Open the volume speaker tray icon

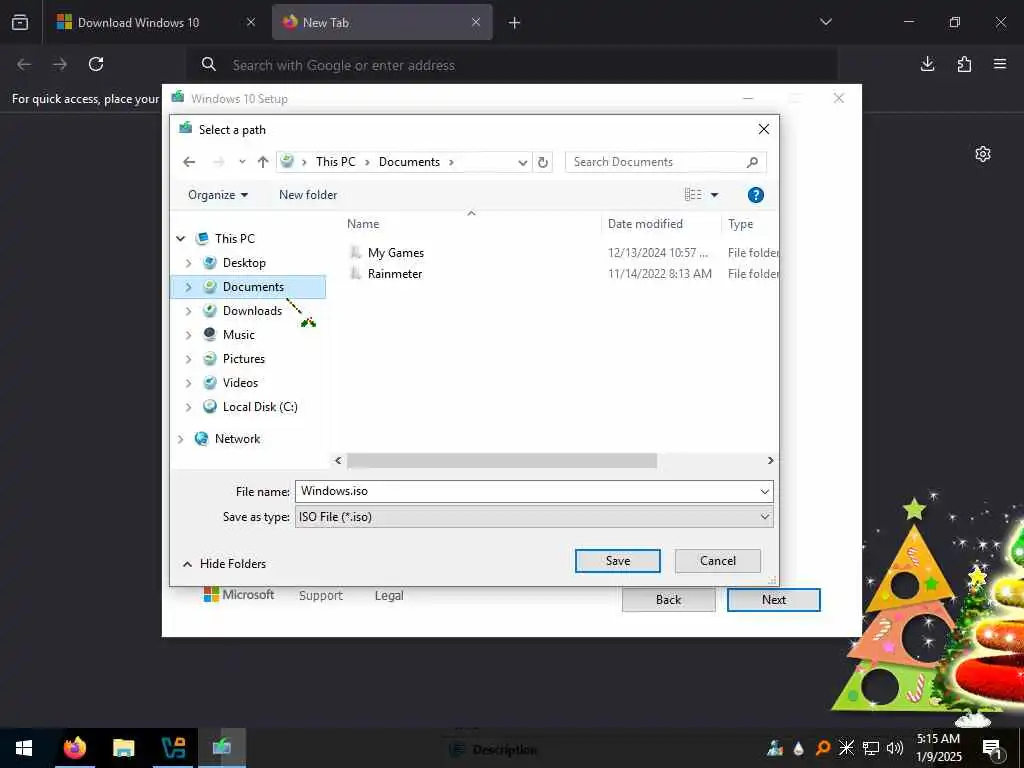(895, 748)
